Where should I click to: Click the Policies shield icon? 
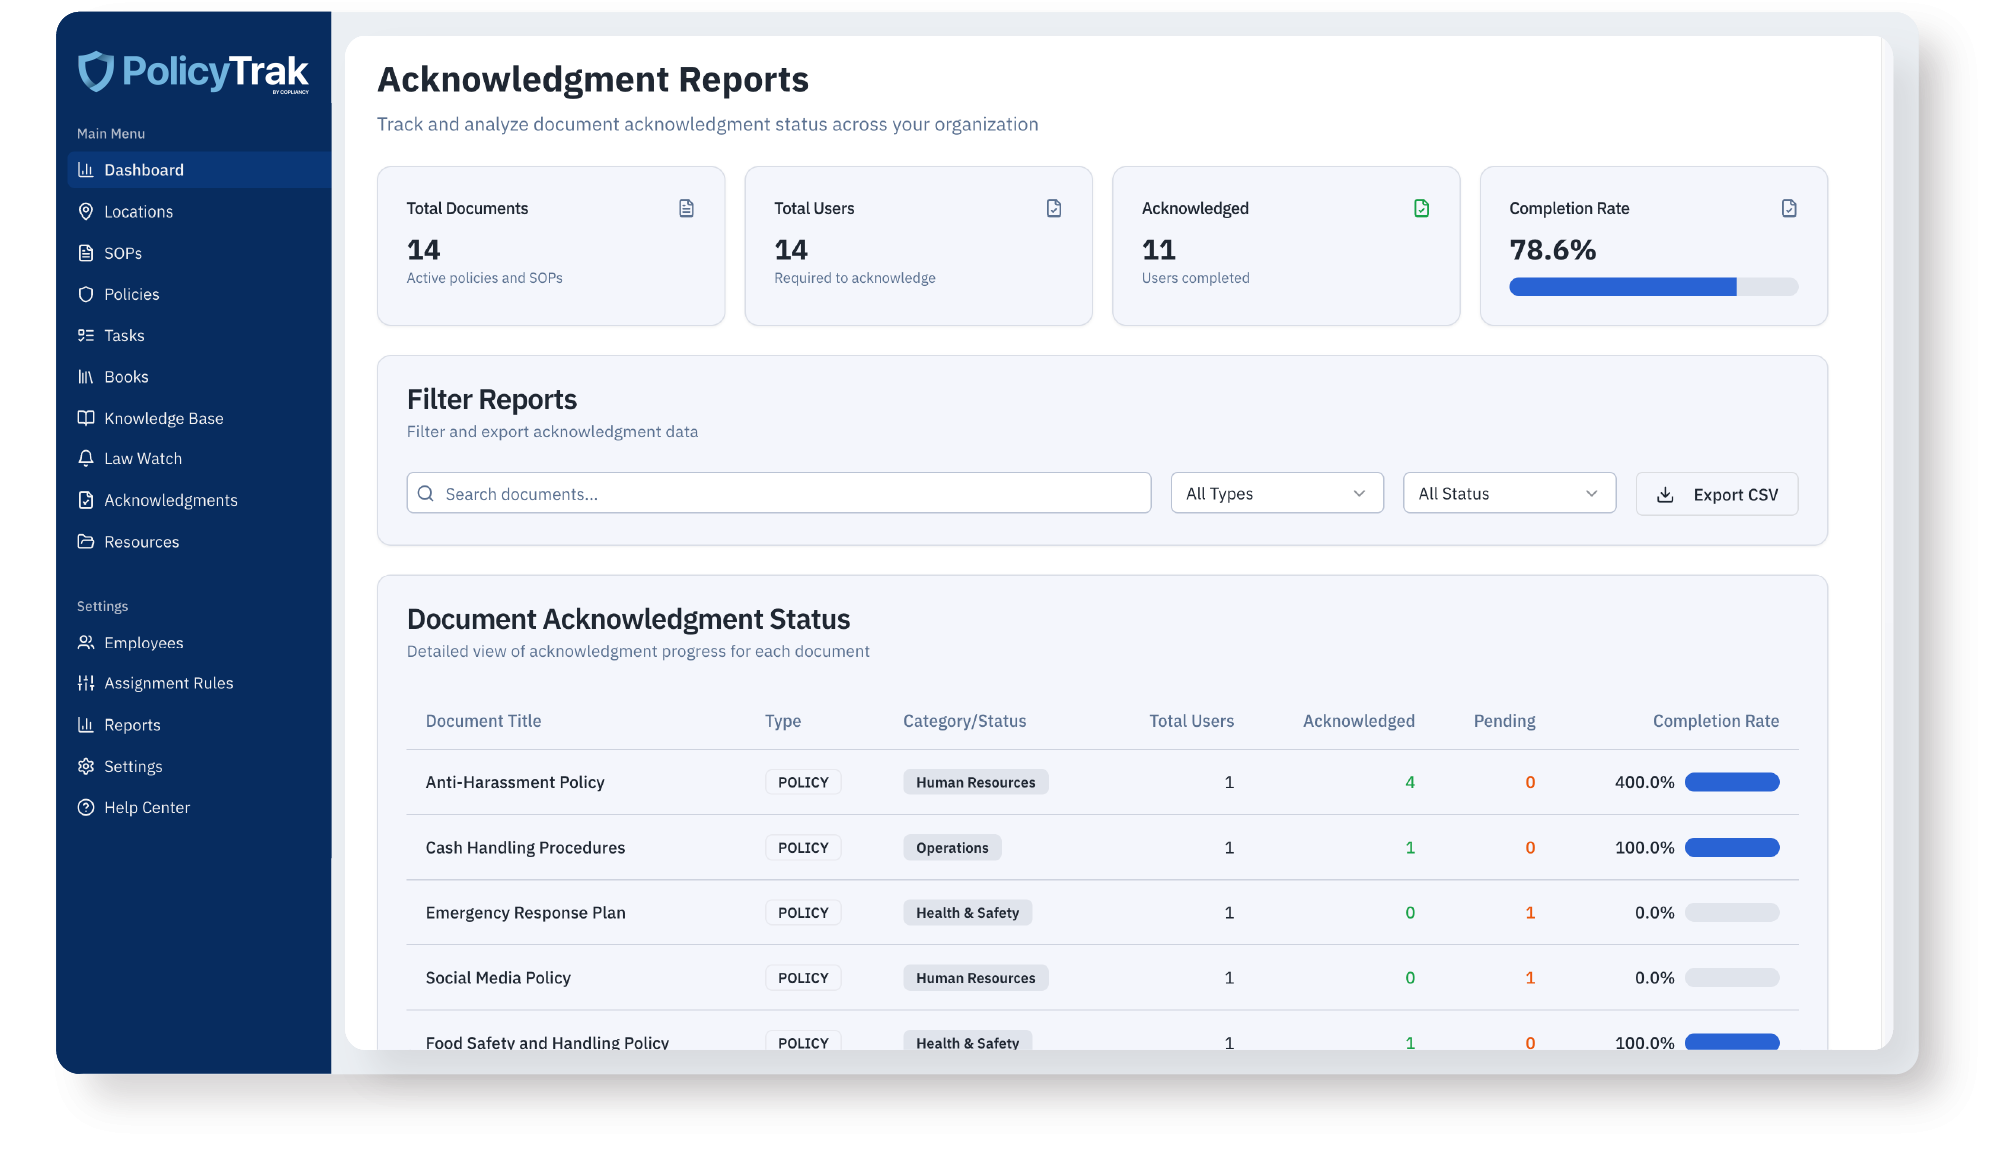click(x=86, y=294)
